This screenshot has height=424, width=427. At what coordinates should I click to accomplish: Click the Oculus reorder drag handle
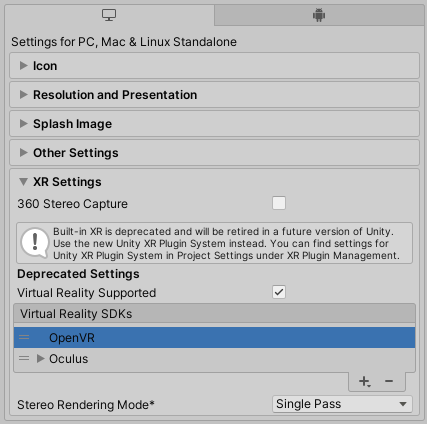24,359
